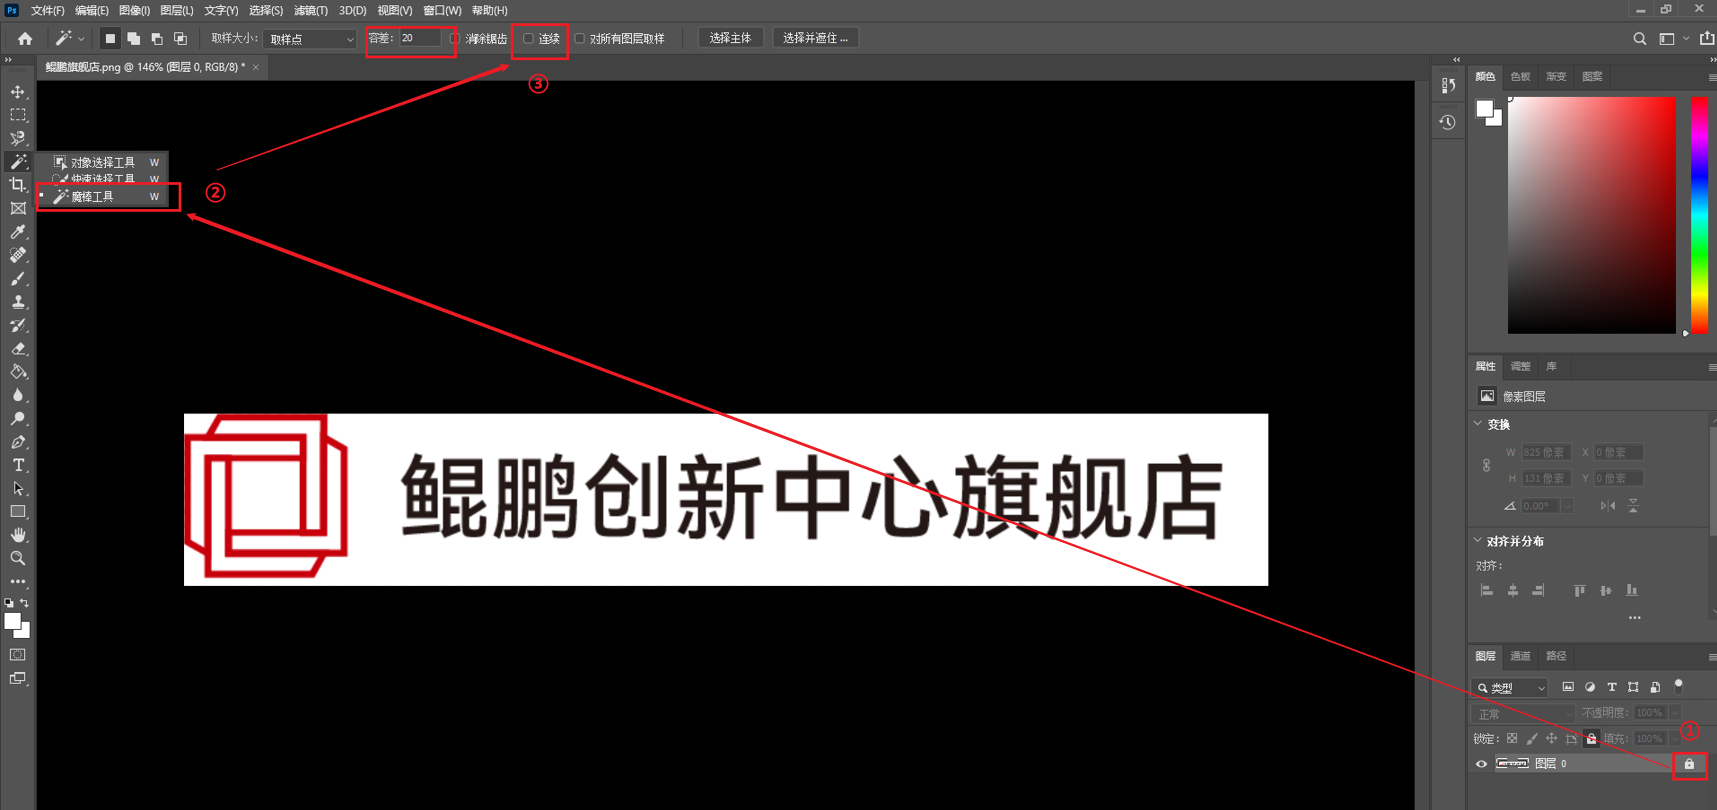Hide 图层 0 with eye icon
Viewport: 1717px width, 810px height.
1481,764
